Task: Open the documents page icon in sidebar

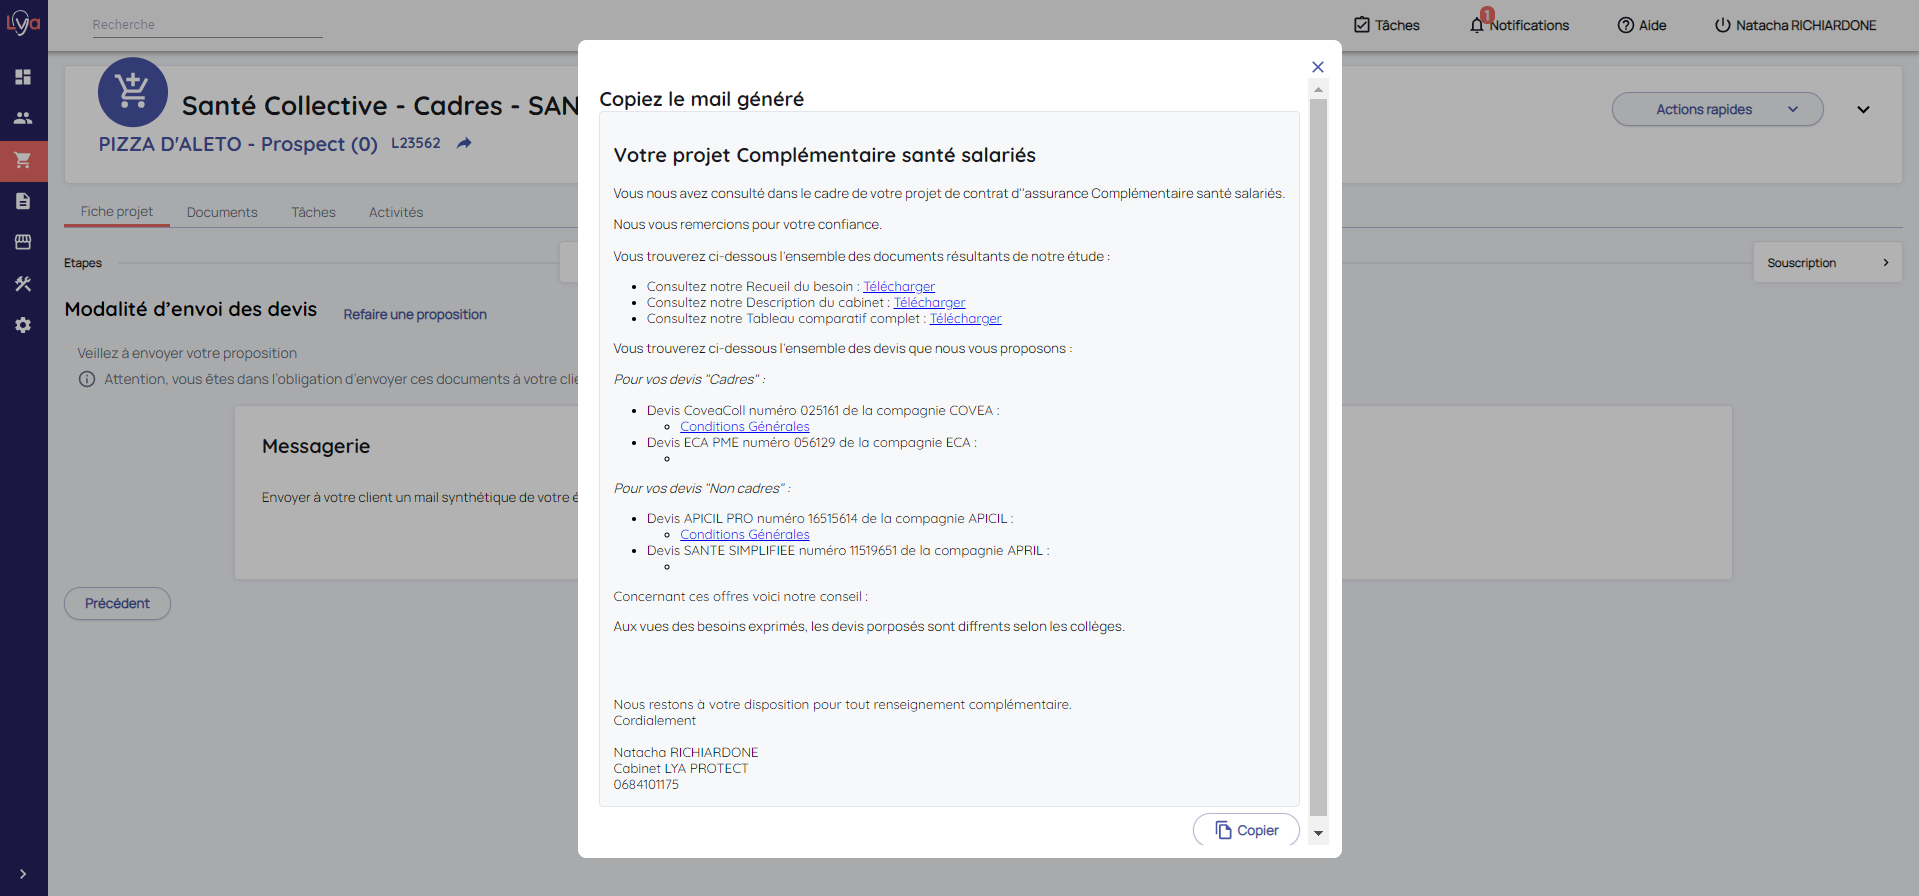Action: 23,201
